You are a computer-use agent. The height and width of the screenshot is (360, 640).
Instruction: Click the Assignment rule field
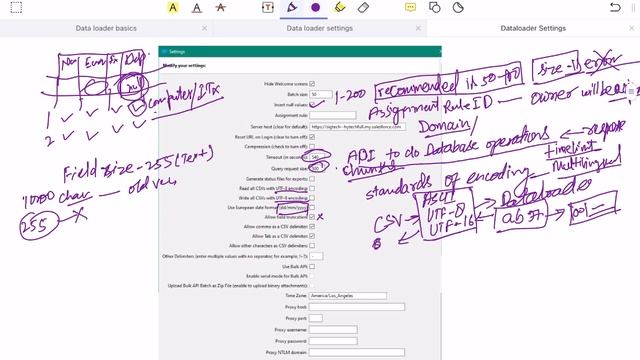tap(332, 116)
